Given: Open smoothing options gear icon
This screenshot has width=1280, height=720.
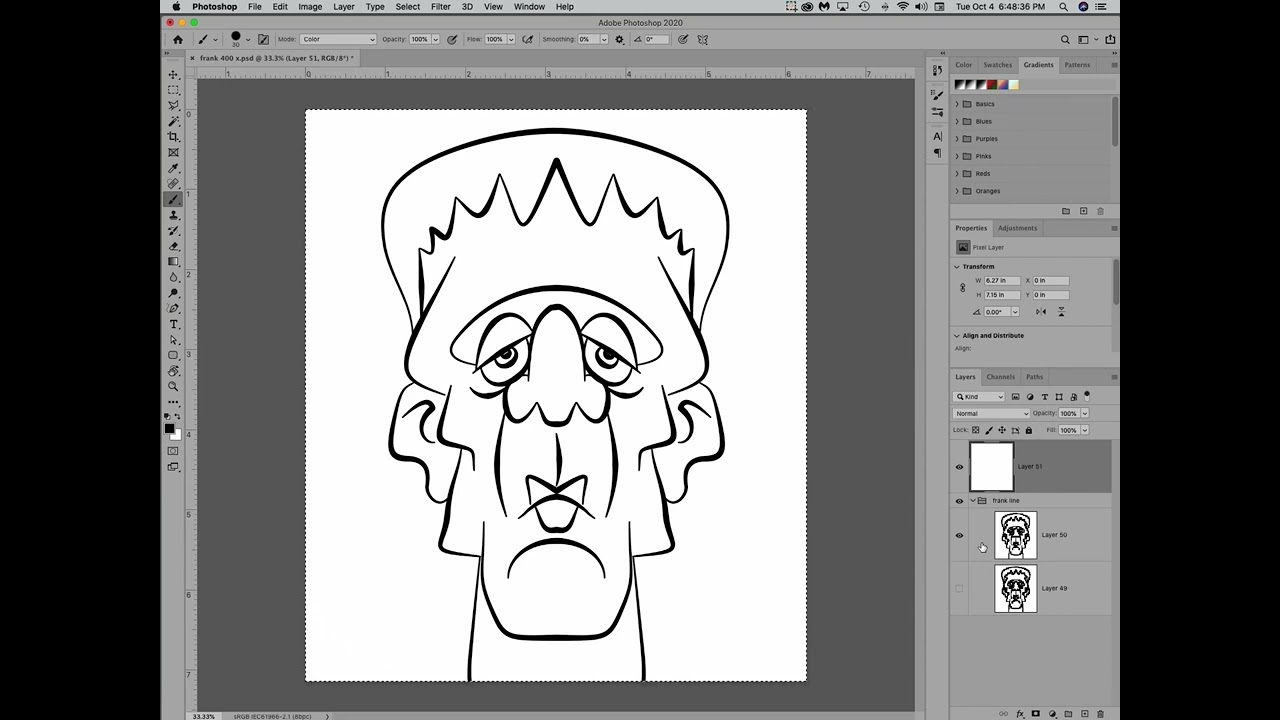Looking at the screenshot, I should (619, 40).
